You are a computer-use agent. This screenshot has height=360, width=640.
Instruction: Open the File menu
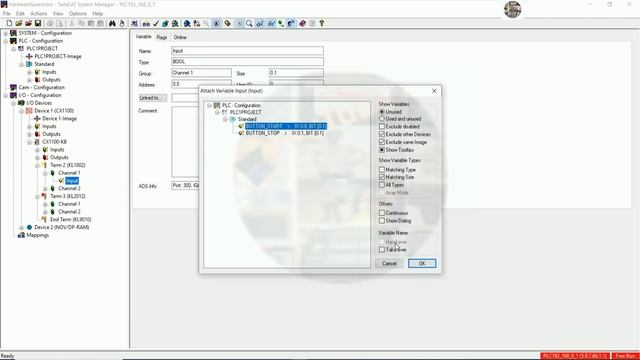tap(7, 13)
